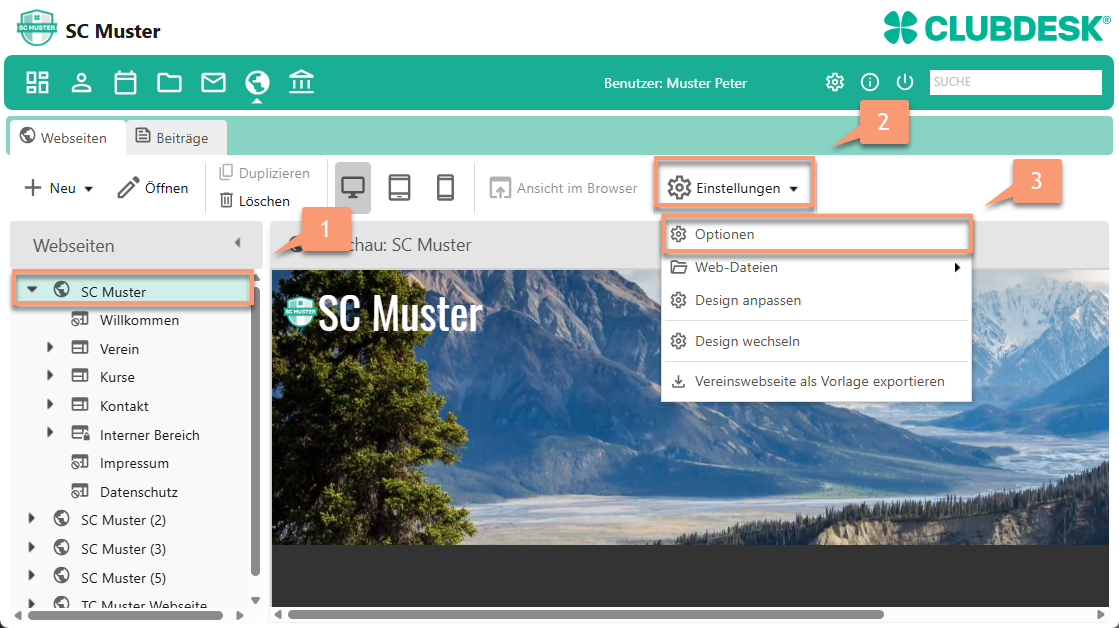
Task: Click the Impressum page icon in tree
Action: [x=80, y=462]
